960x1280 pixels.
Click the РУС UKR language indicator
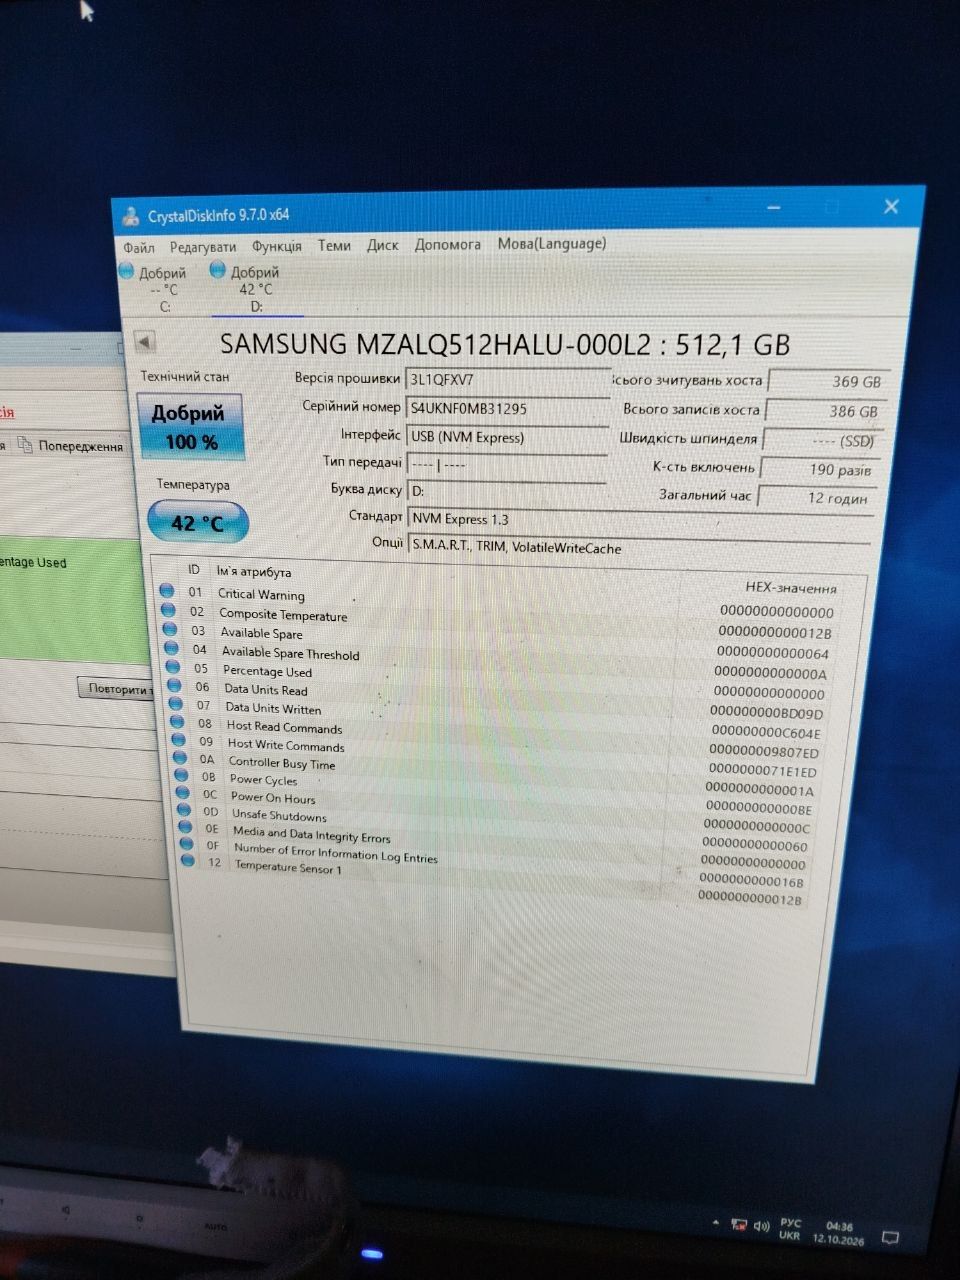[790, 1229]
